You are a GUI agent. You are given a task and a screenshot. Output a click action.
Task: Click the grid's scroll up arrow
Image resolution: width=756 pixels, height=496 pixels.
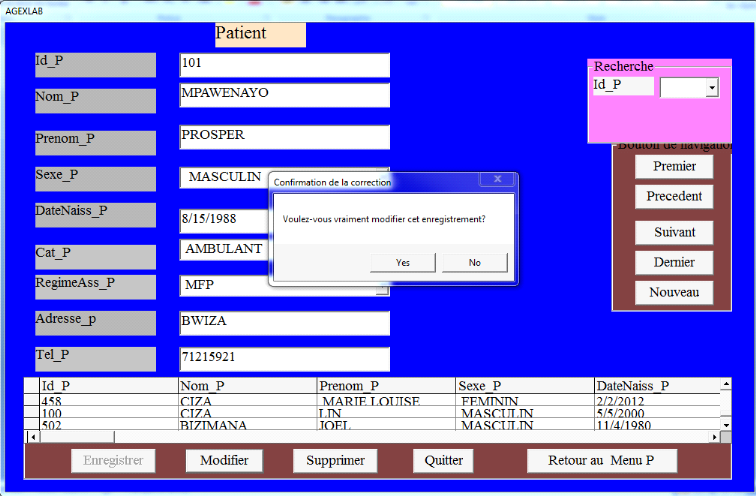[x=726, y=384]
